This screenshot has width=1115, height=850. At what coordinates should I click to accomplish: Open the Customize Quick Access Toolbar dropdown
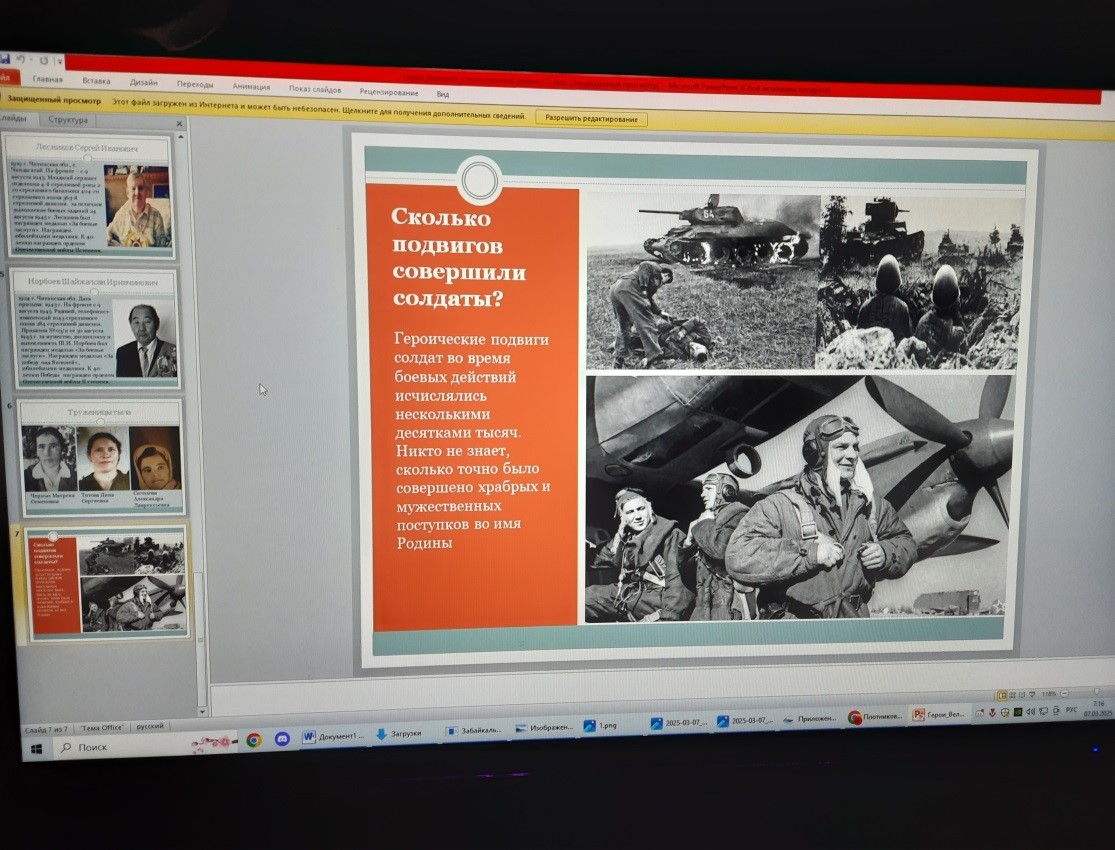60,62
